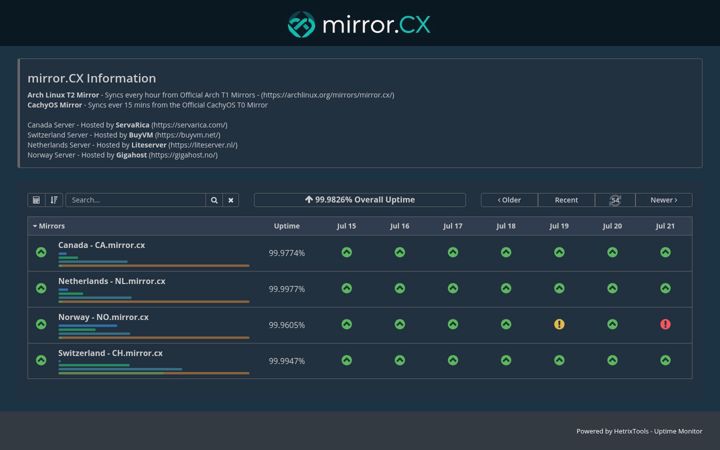720x450 pixels.
Task: Click Switzerland Jul 17 status icon
Action: click(453, 360)
